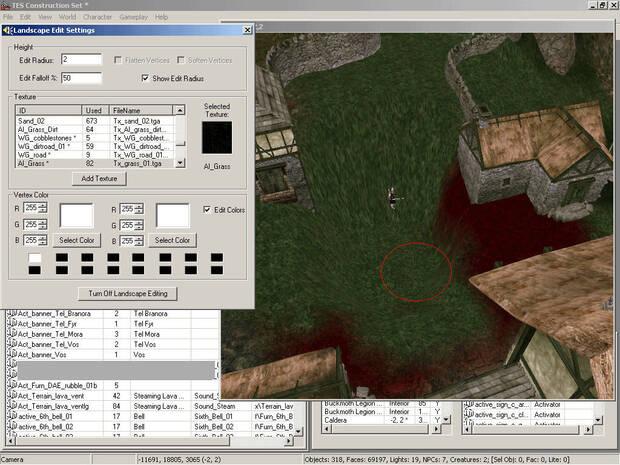Click the icon beside Act_Terrain_lava_vent
This screenshot has height=465, width=620.
pyautogui.click(x=11, y=396)
